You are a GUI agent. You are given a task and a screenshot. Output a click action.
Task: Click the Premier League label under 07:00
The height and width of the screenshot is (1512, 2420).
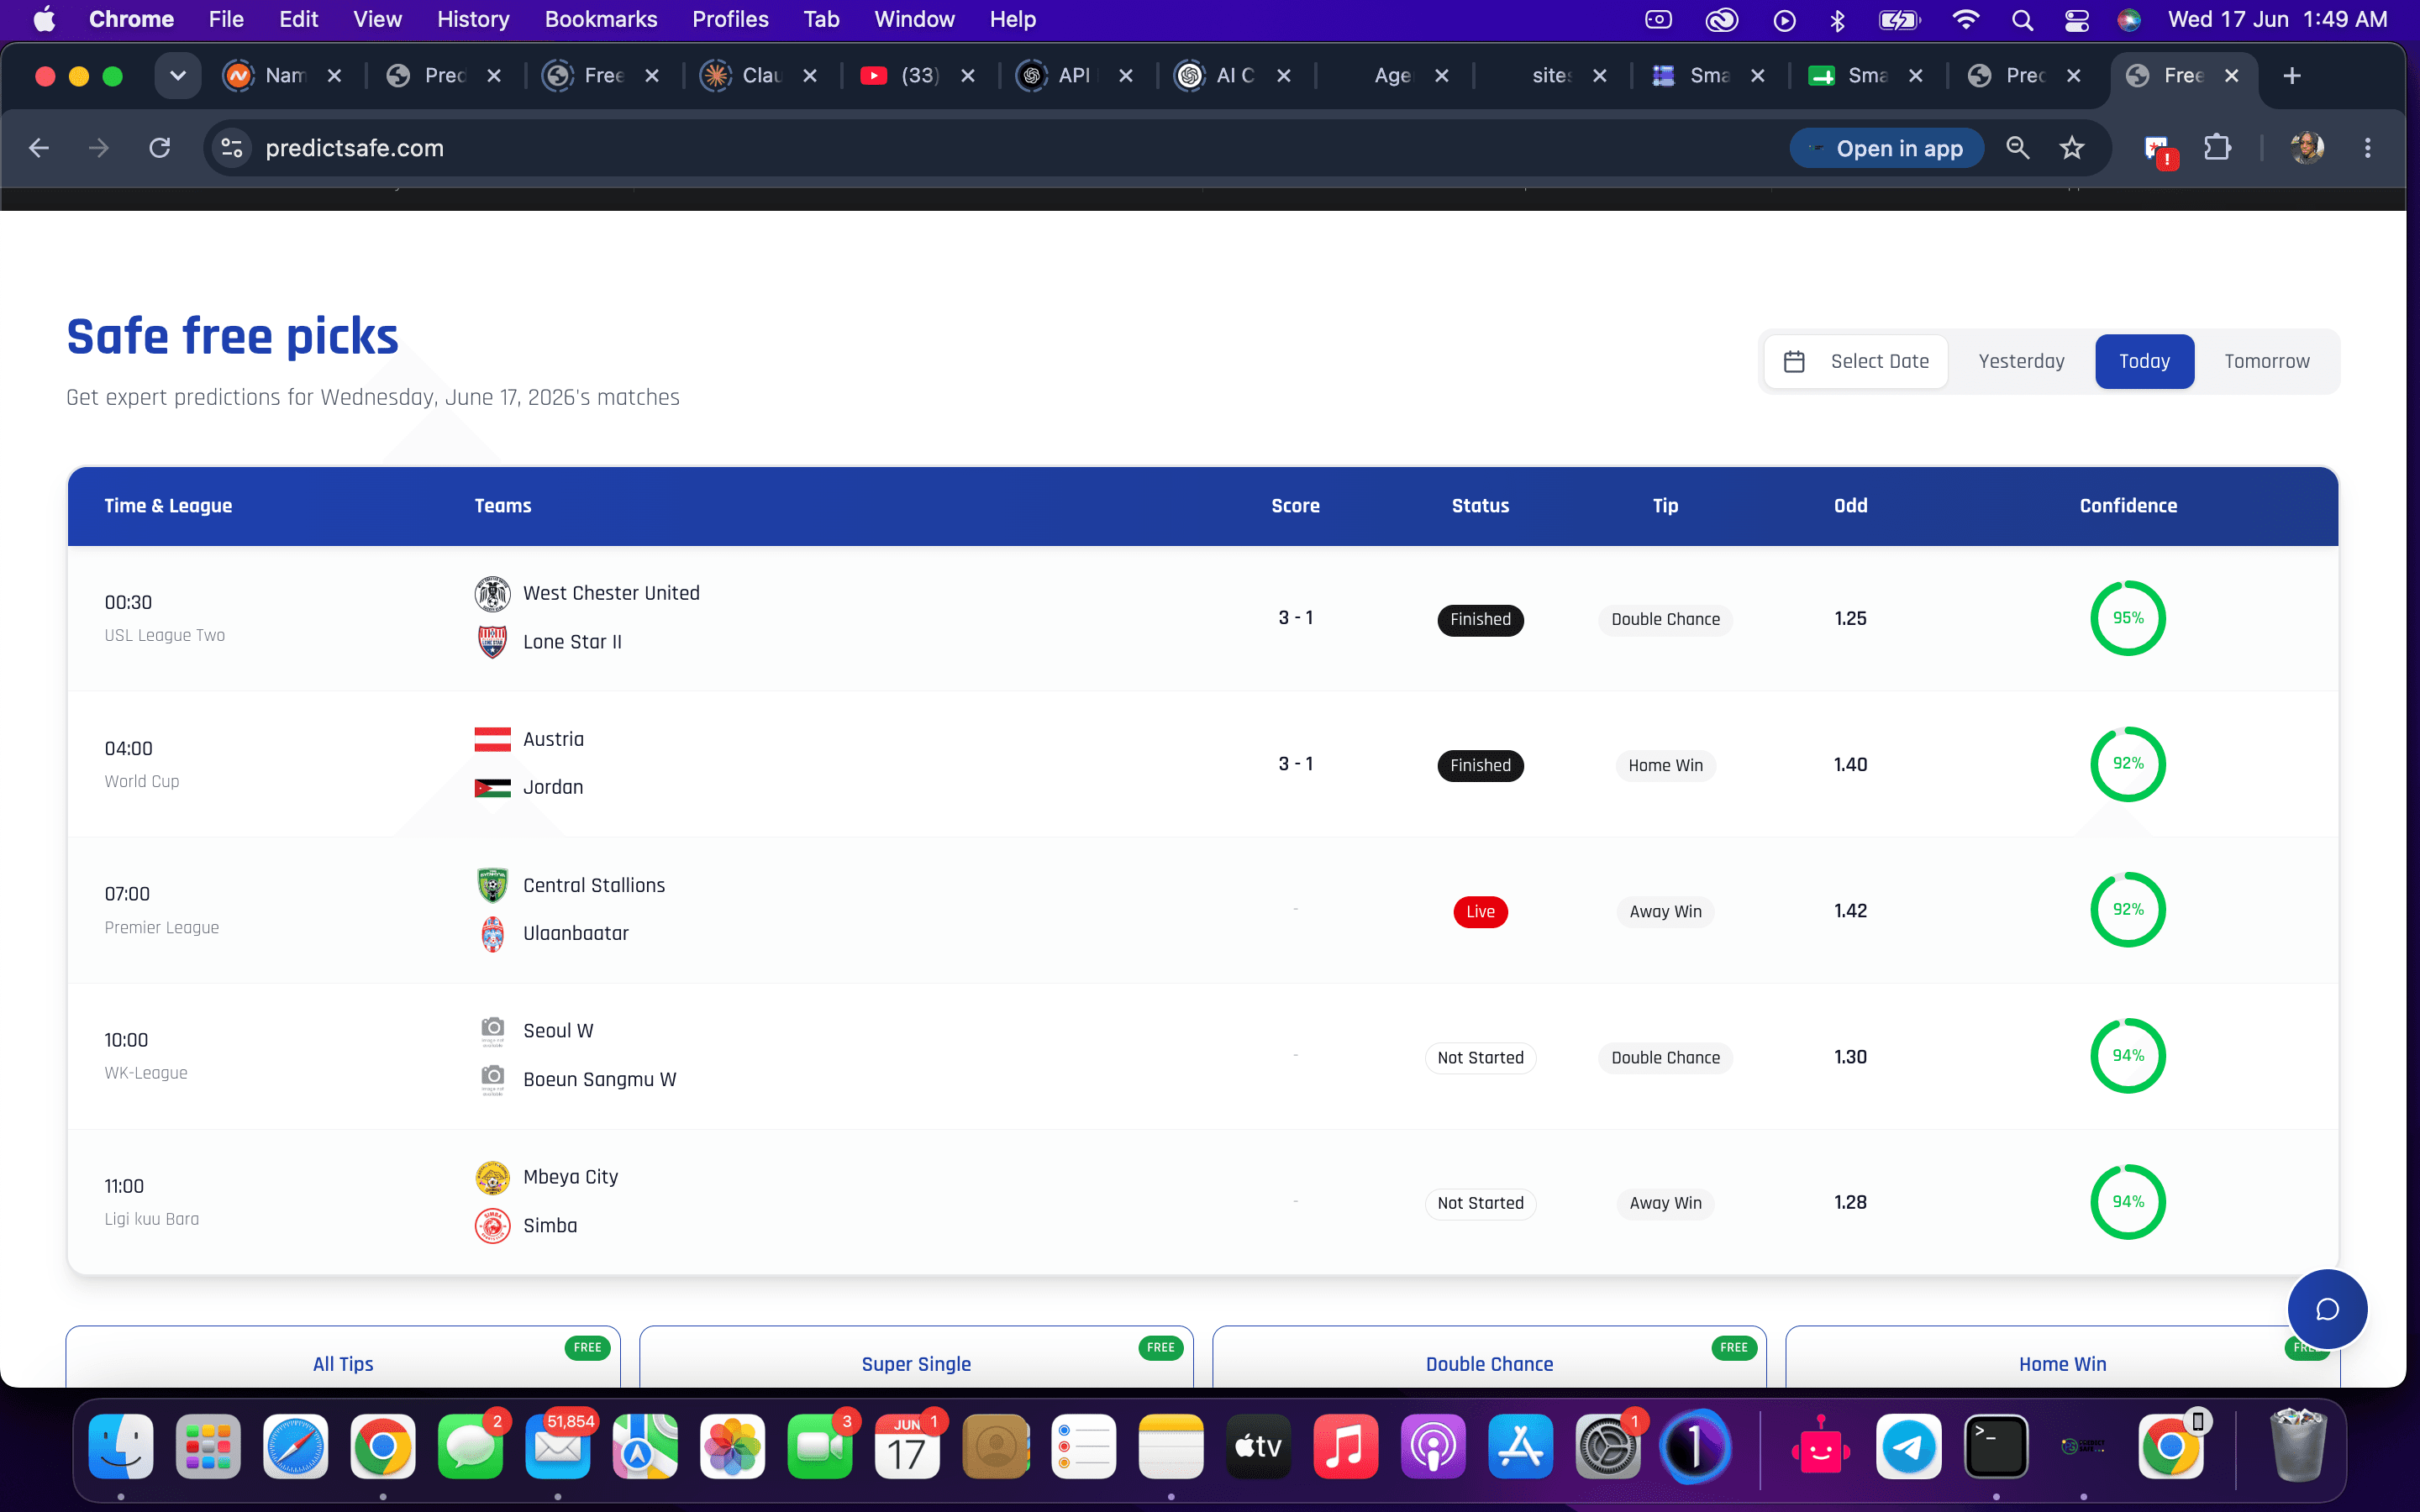[x=162, y=927]
